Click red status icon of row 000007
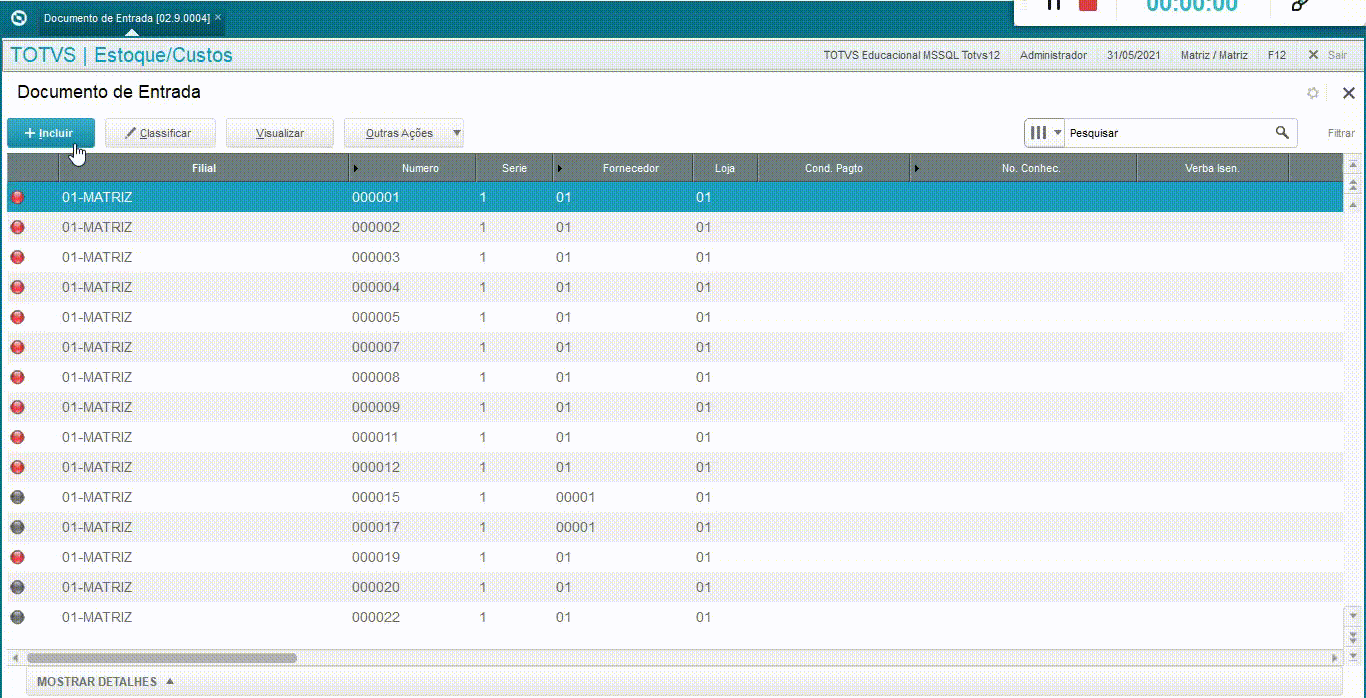 tap(17, 347)
